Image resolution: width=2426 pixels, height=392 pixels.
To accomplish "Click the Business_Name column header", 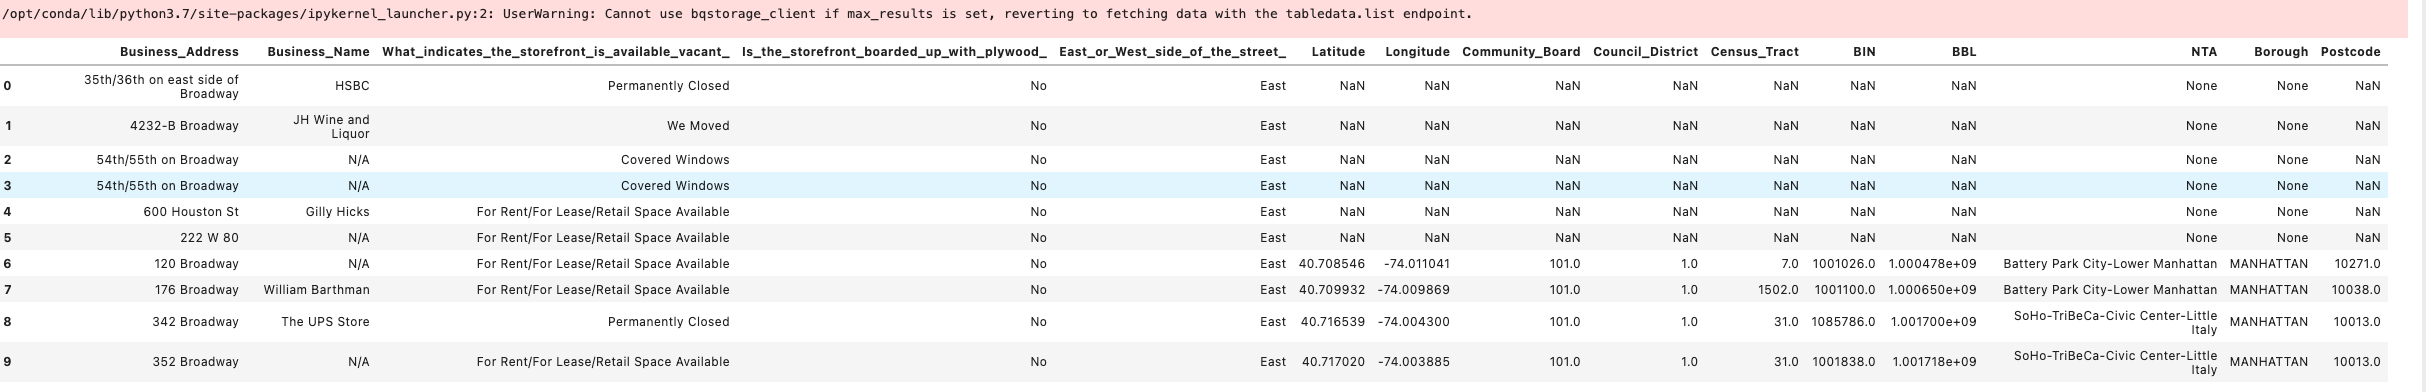I will click(318, 52).
